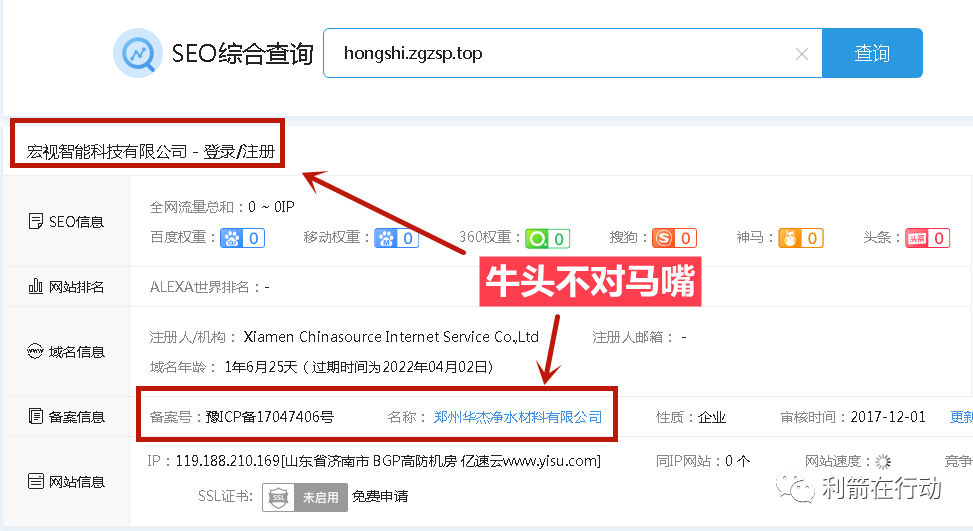Click the 查询 search button
This screenshot has width=973, height=531.
point(872,53)
